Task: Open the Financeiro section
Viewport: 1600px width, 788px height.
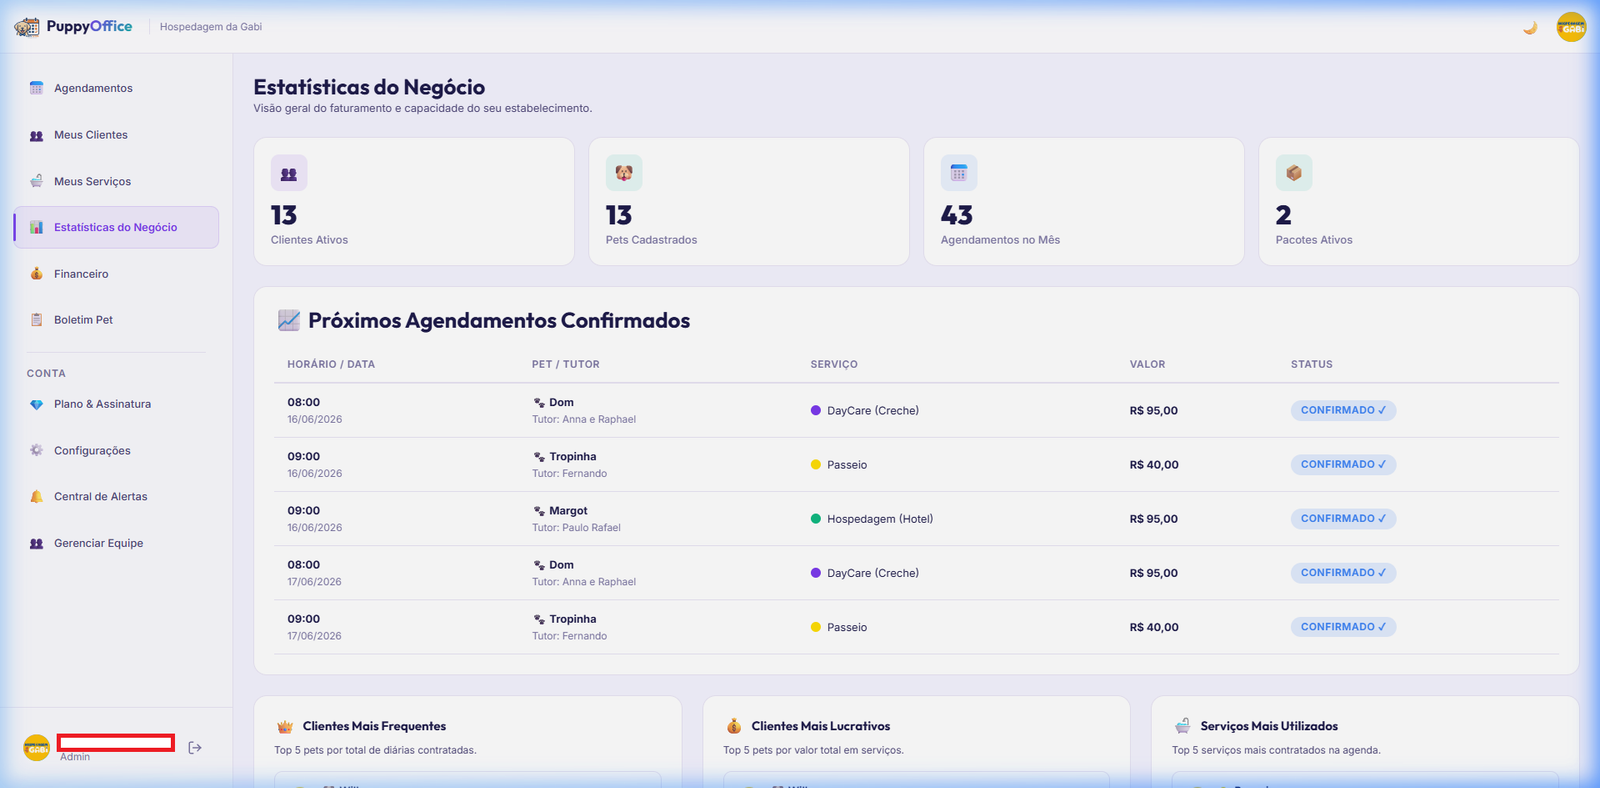Action: pyautogui.click(x=116, y=274)
